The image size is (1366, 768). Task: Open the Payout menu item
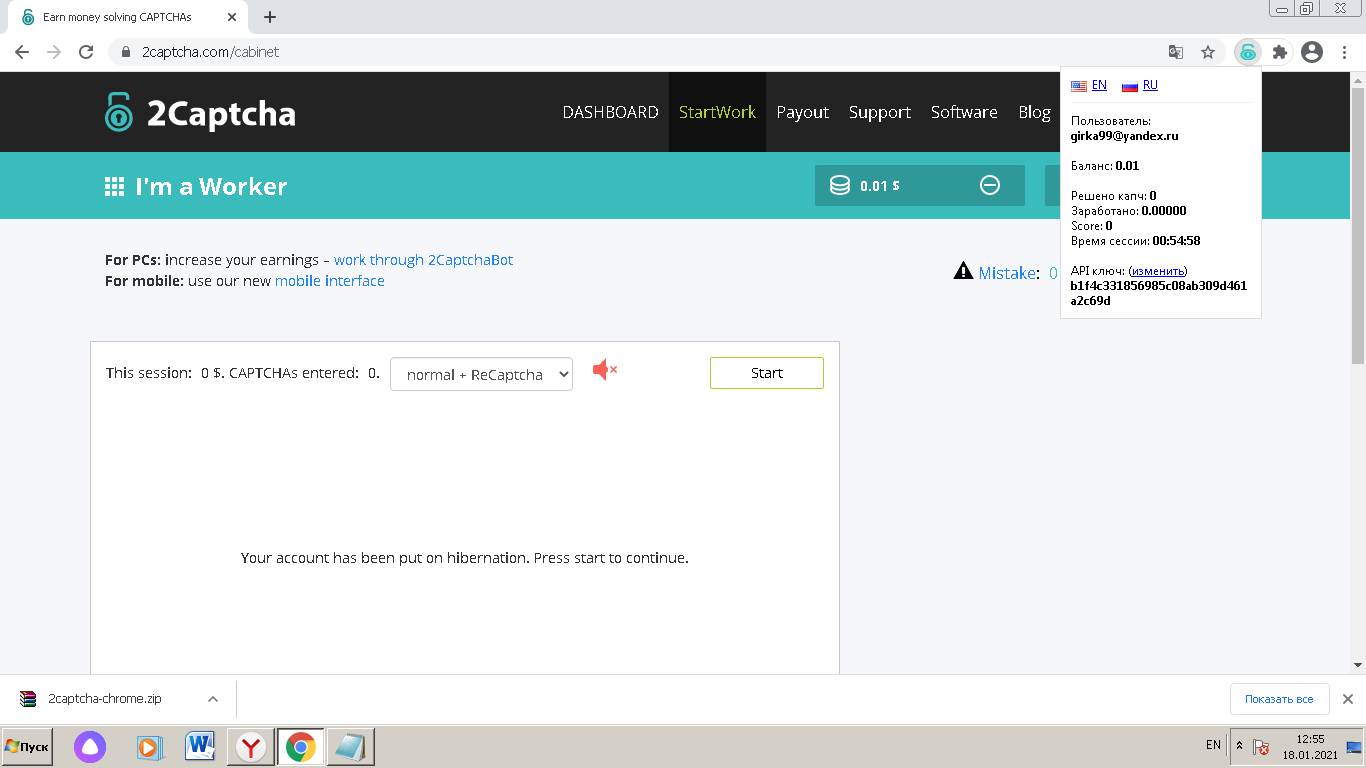(803, 112)
